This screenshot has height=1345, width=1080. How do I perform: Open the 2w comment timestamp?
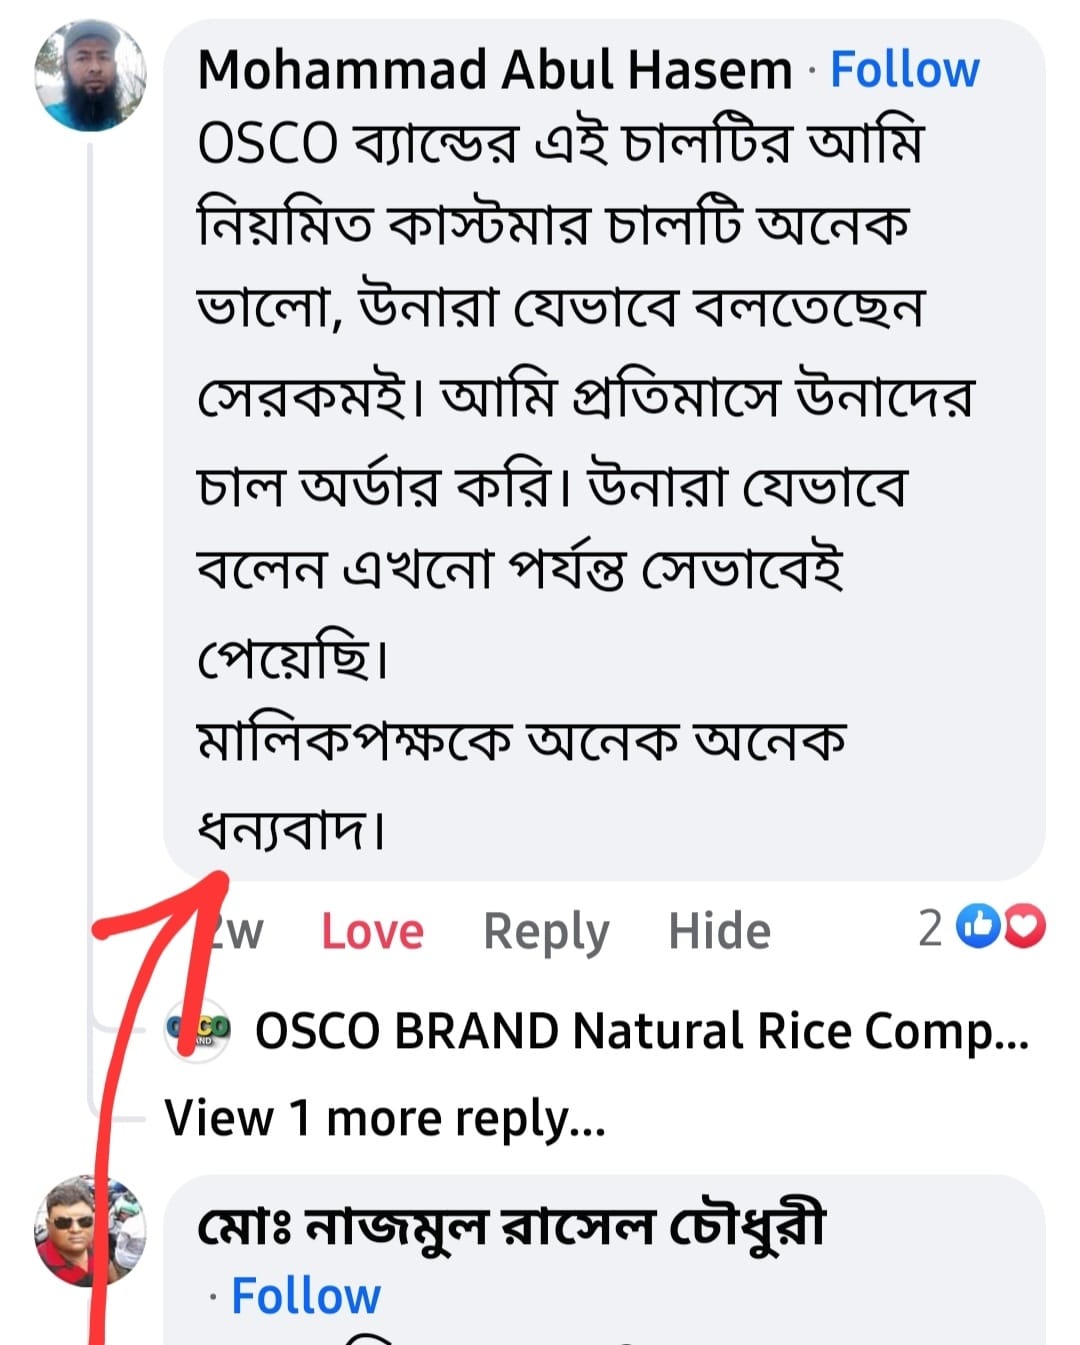pos(238,932)
